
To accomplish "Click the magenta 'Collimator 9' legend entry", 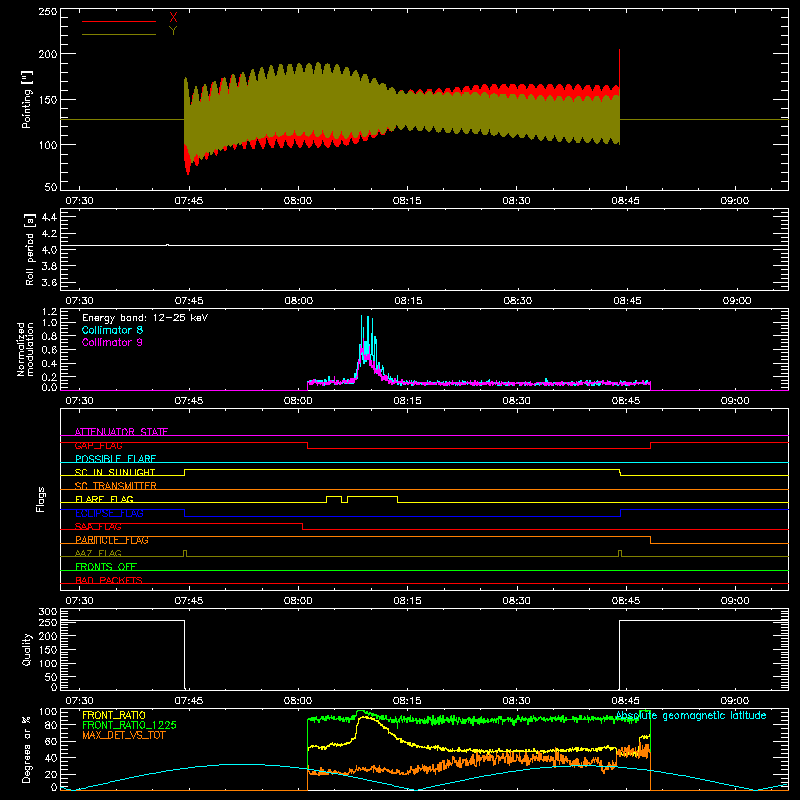I will tap(112, 342).
